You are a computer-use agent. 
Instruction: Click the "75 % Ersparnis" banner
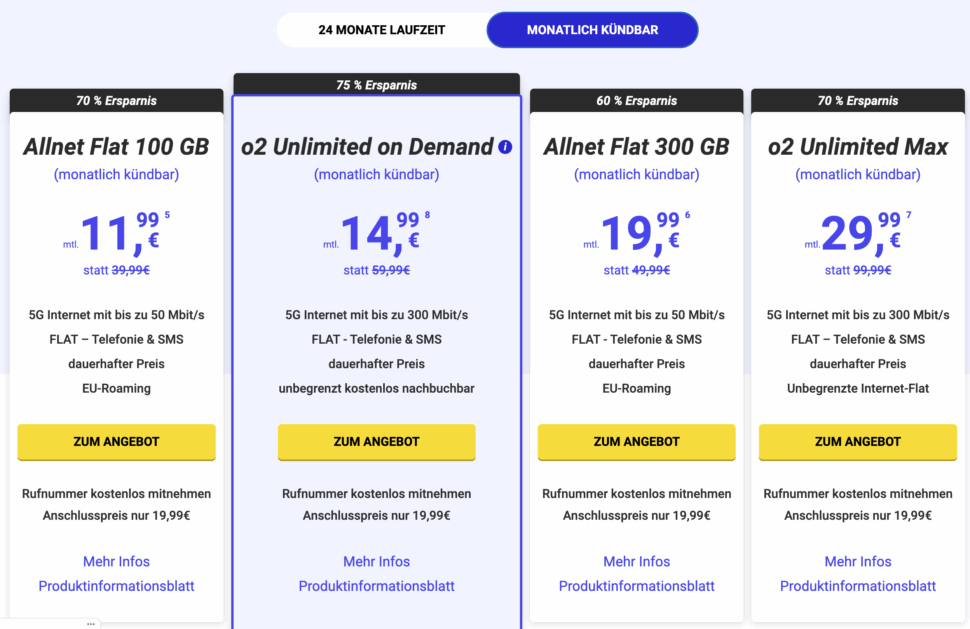click(376, 84)
